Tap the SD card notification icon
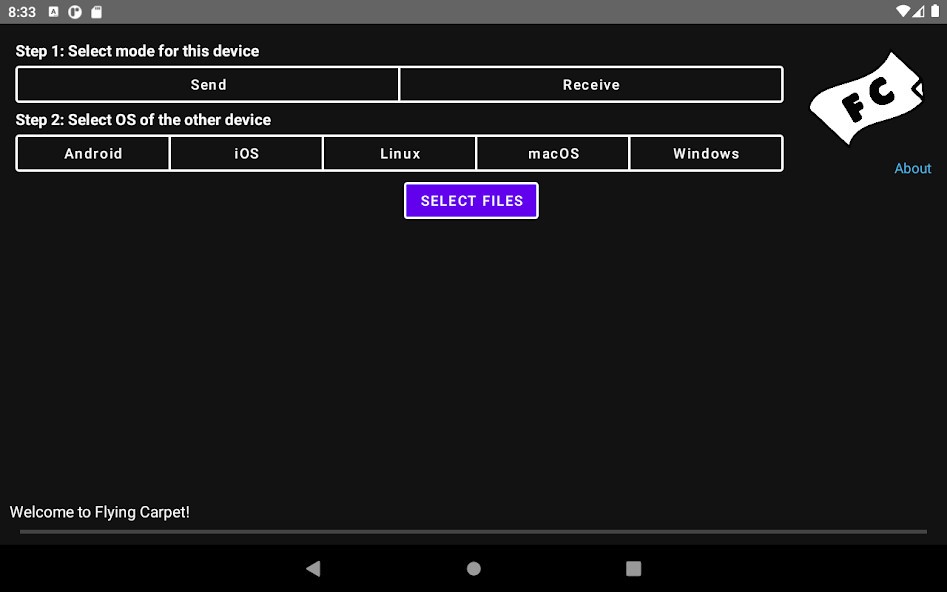 pos(96,12)
